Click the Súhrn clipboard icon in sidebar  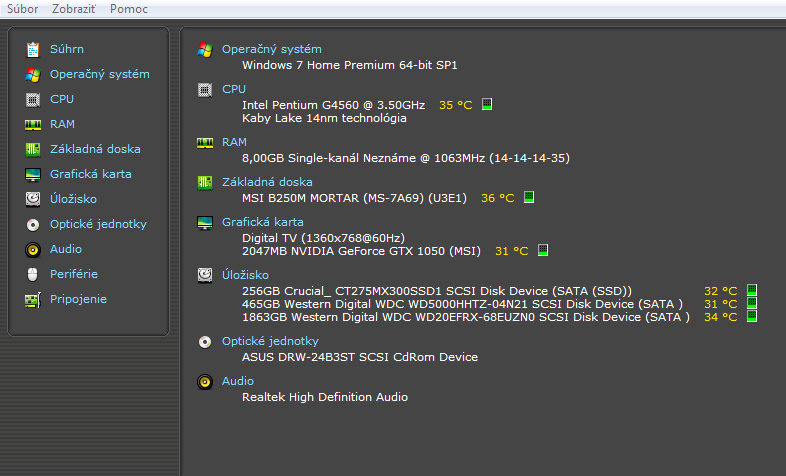coord(33,50)
